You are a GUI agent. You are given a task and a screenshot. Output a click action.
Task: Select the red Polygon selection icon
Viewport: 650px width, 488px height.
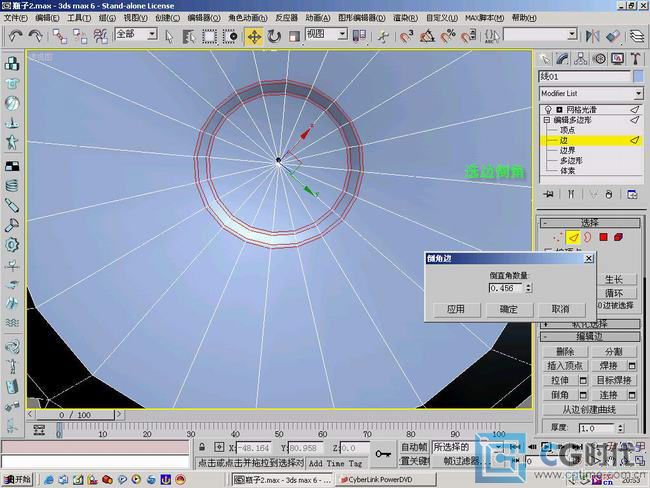[603, 238]
